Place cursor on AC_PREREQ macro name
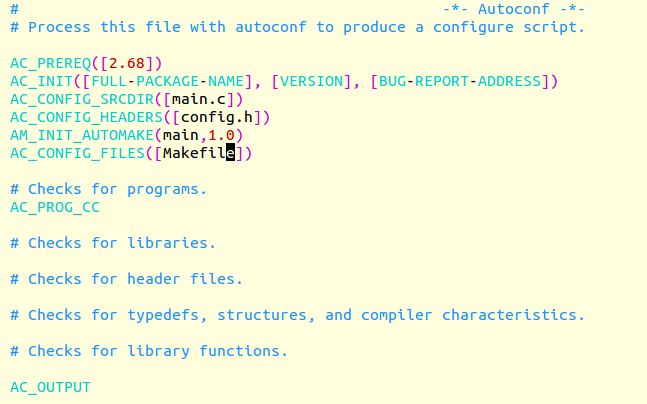The image size is (647, 404). click(50, 64)
